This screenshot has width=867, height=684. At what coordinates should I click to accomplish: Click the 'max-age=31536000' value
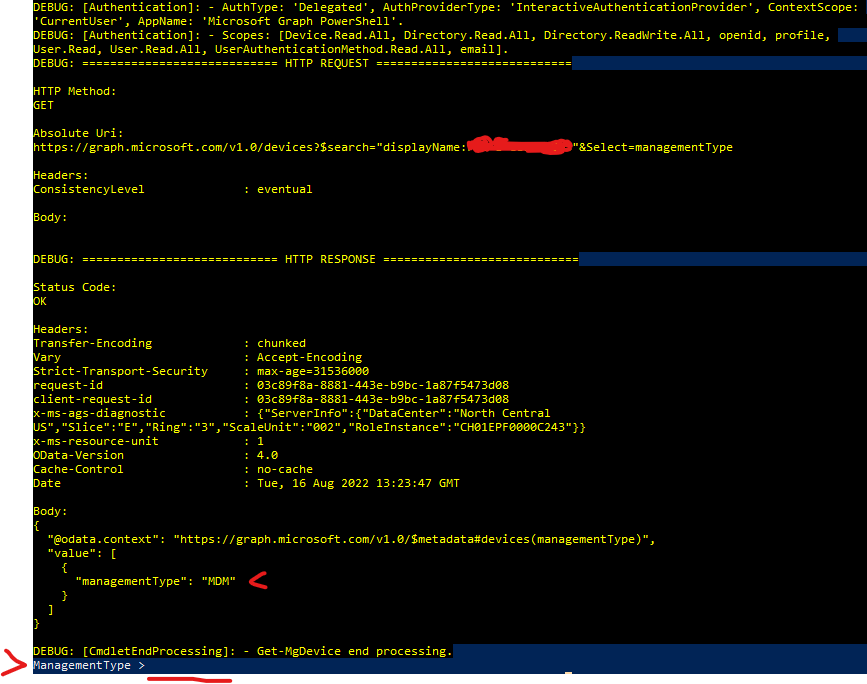312,371
